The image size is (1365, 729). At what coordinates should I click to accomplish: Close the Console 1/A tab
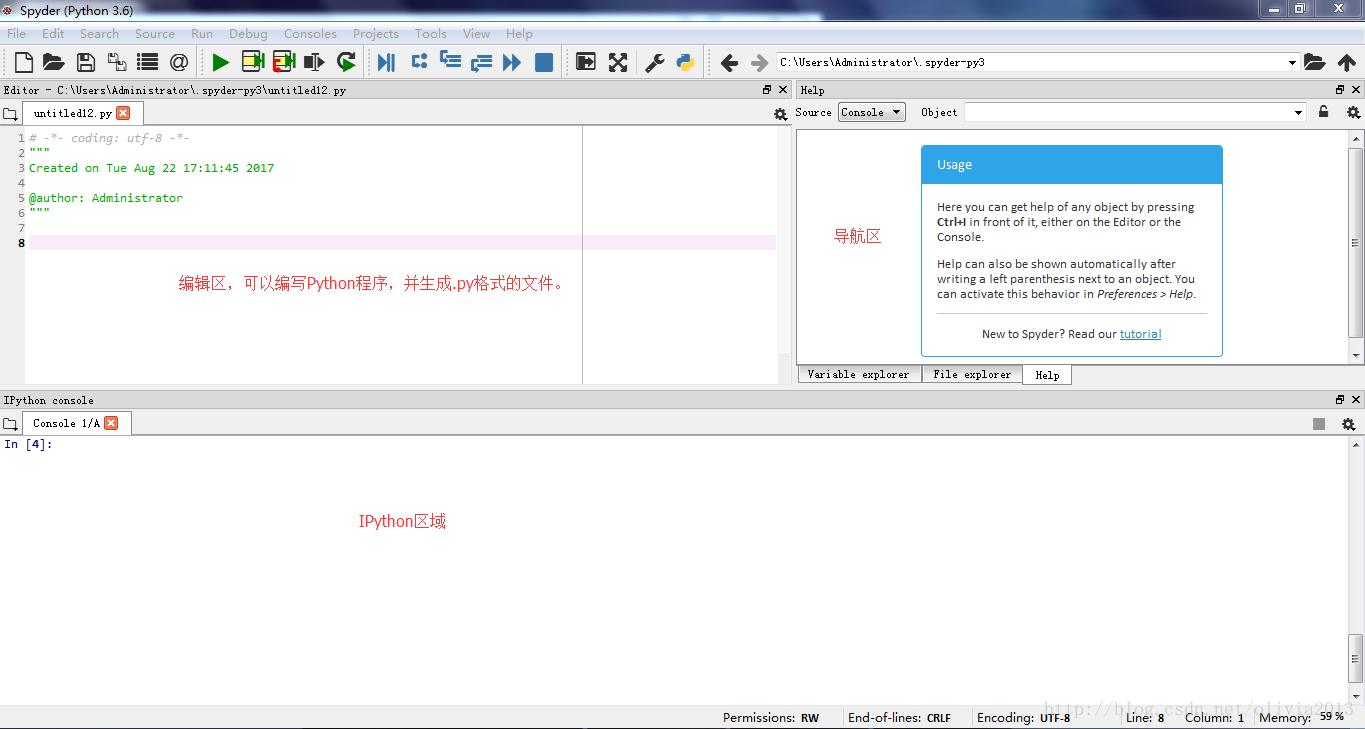(x=111, y=423)
